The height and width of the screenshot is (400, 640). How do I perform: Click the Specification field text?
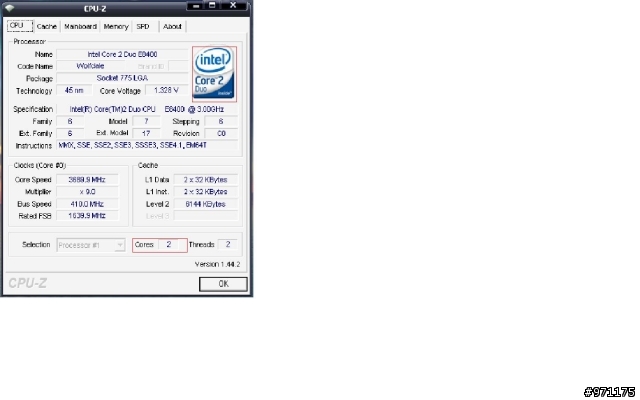147,109
